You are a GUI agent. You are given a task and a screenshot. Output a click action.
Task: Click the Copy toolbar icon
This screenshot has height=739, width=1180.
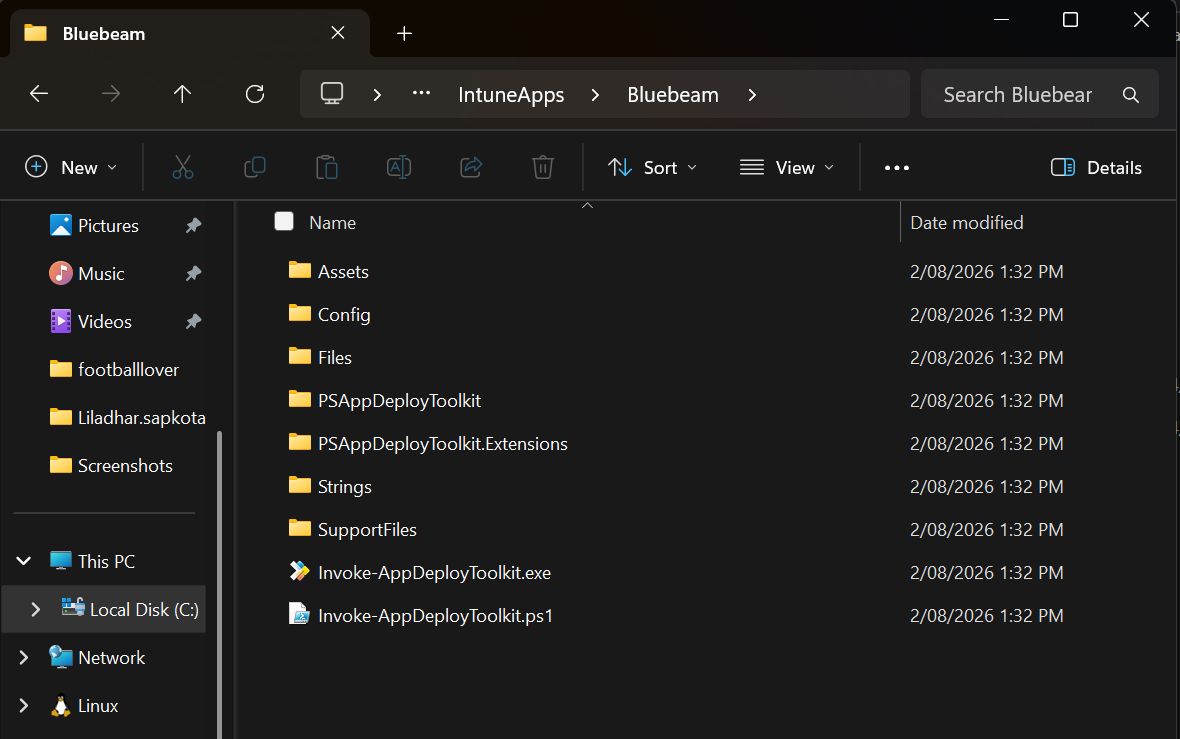(255, 167)
